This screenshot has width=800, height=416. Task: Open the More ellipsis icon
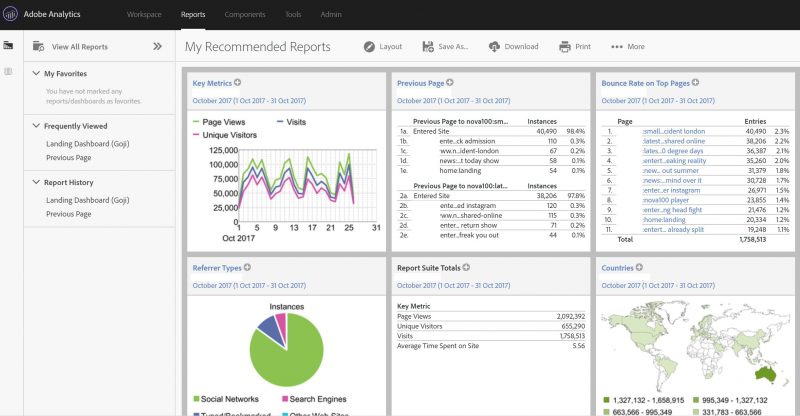coord(617,46)
